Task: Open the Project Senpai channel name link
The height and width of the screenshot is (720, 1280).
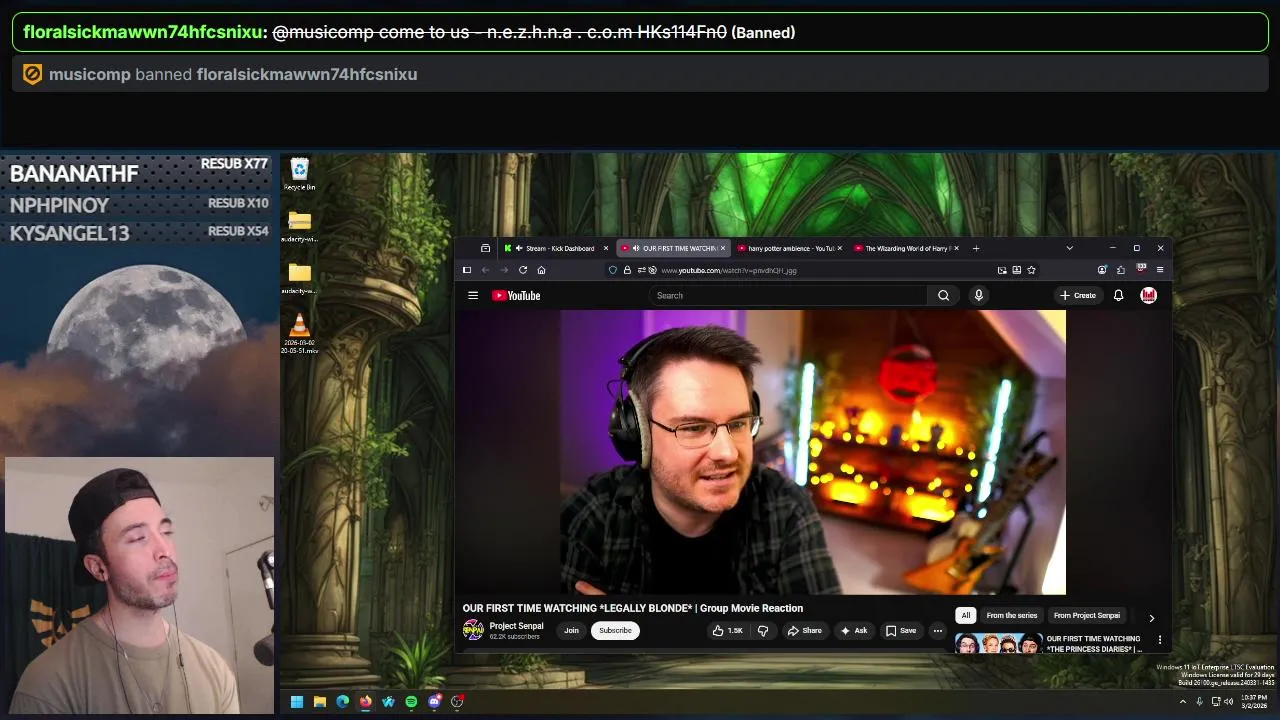Action: (516, 626)
